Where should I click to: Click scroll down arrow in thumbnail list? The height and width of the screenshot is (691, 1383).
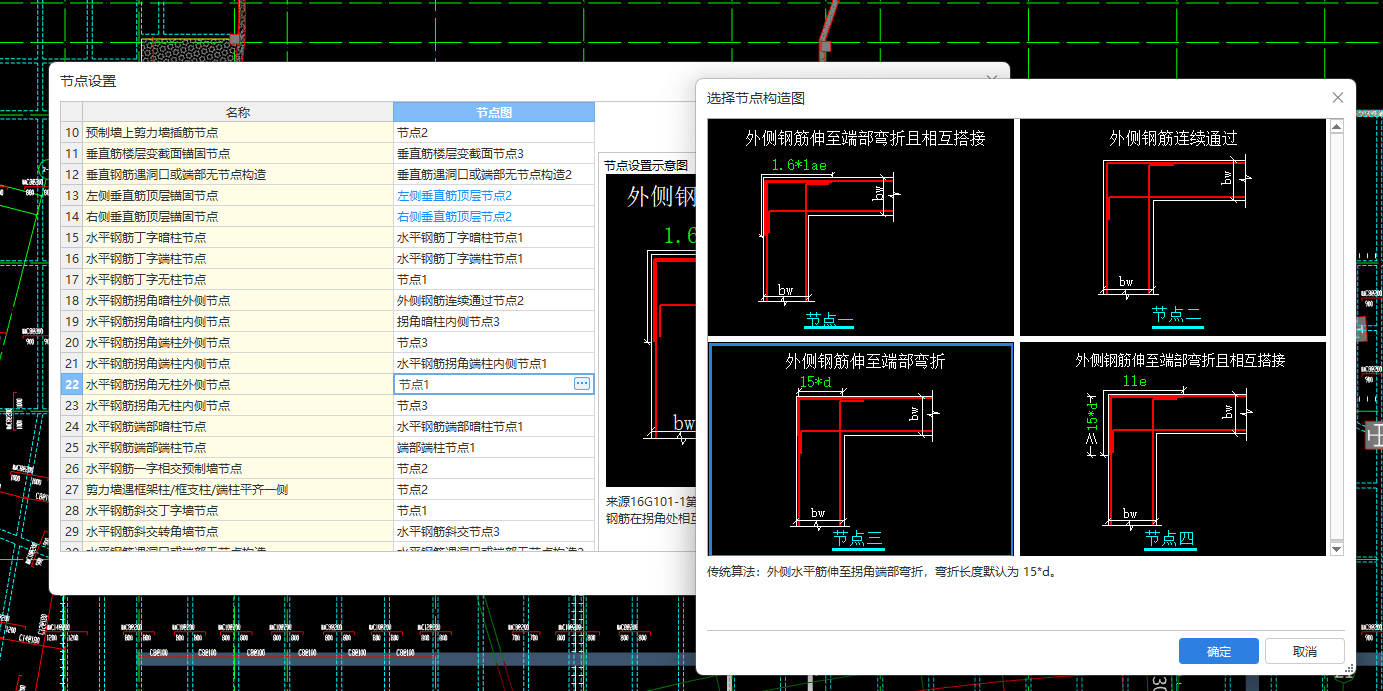pos(1336,548)
